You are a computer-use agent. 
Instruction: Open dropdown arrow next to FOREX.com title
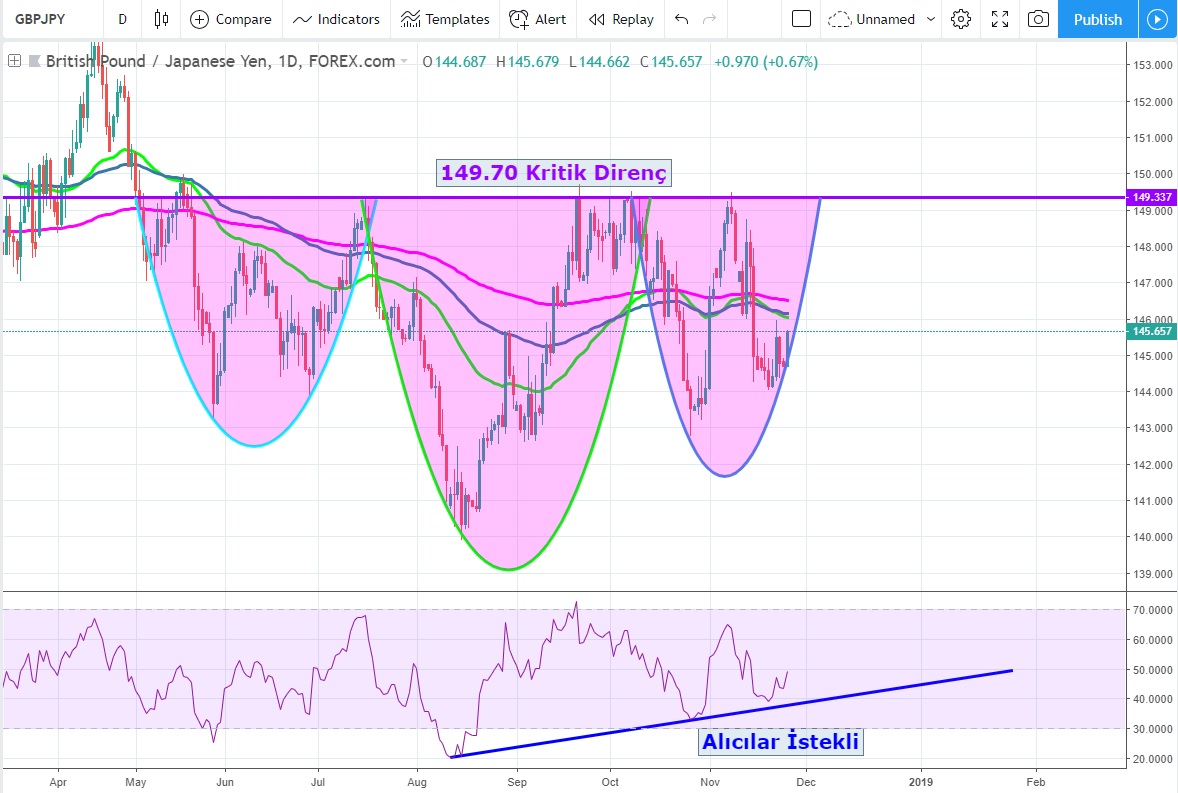click(x=404, y=62)
